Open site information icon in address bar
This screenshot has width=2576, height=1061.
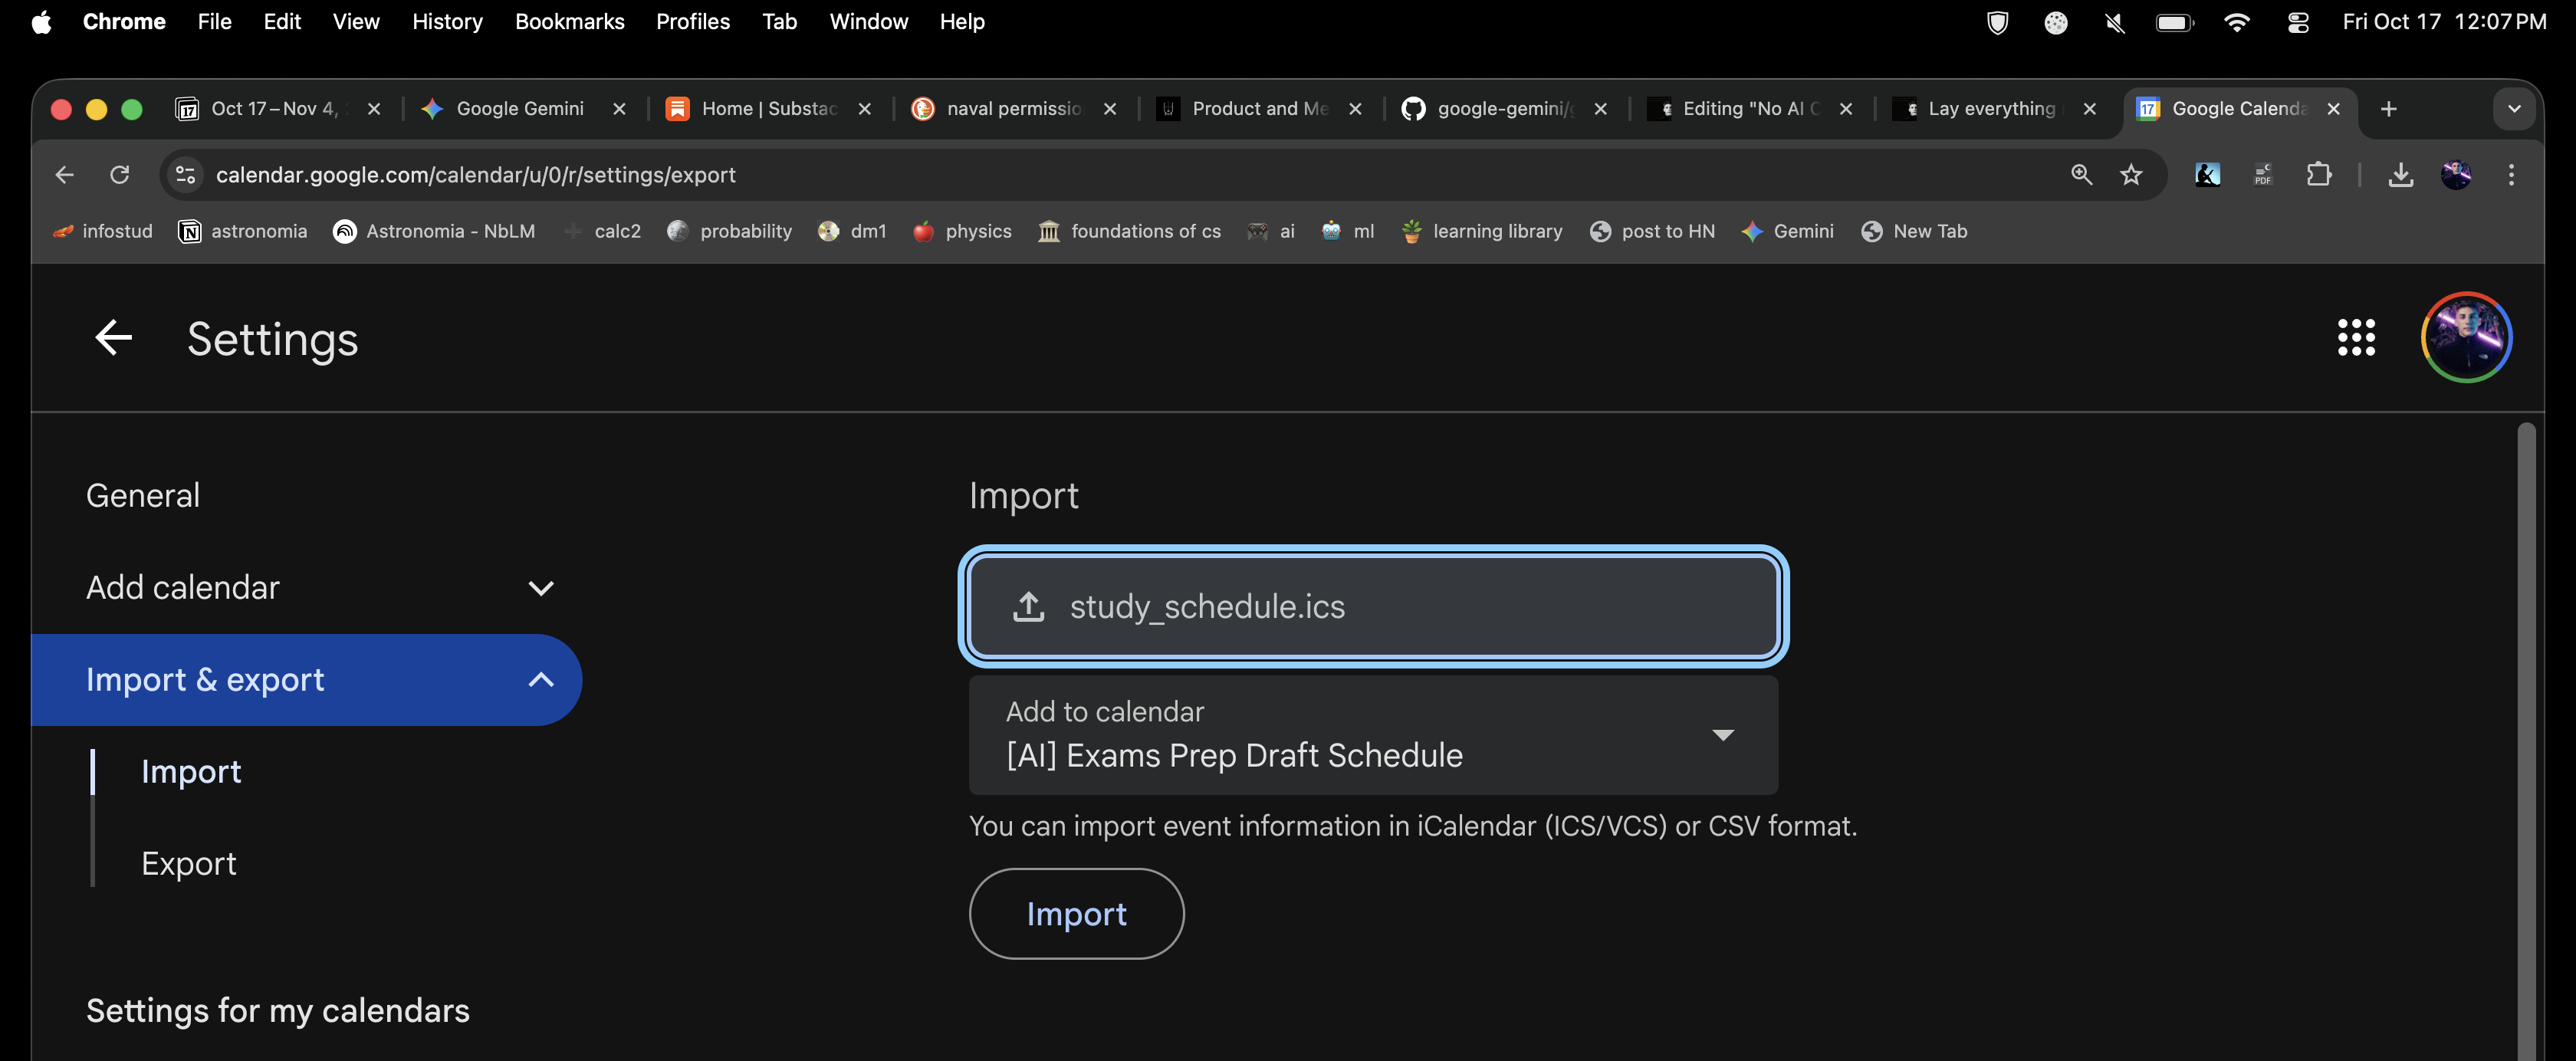tap(185, 175)
